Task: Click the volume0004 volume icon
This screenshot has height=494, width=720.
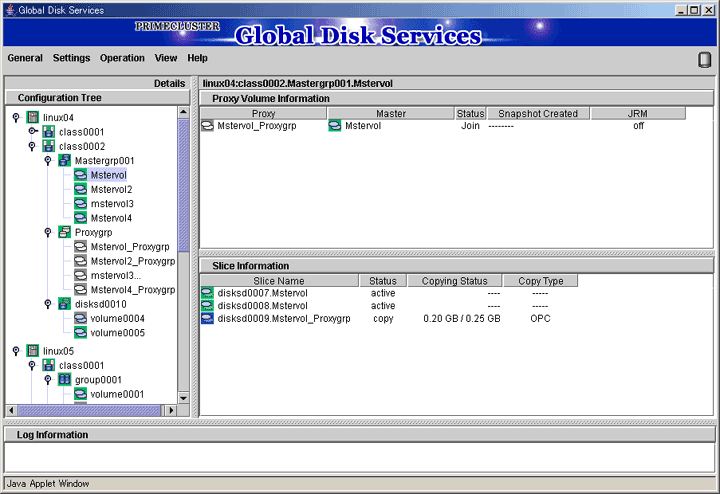Action: tap(80, 318)
